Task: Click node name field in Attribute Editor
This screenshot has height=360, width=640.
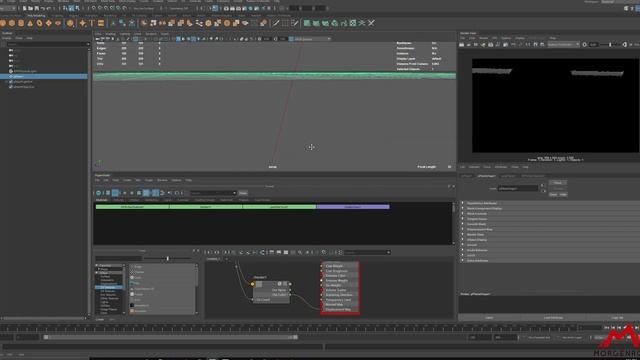Action: 518,189
